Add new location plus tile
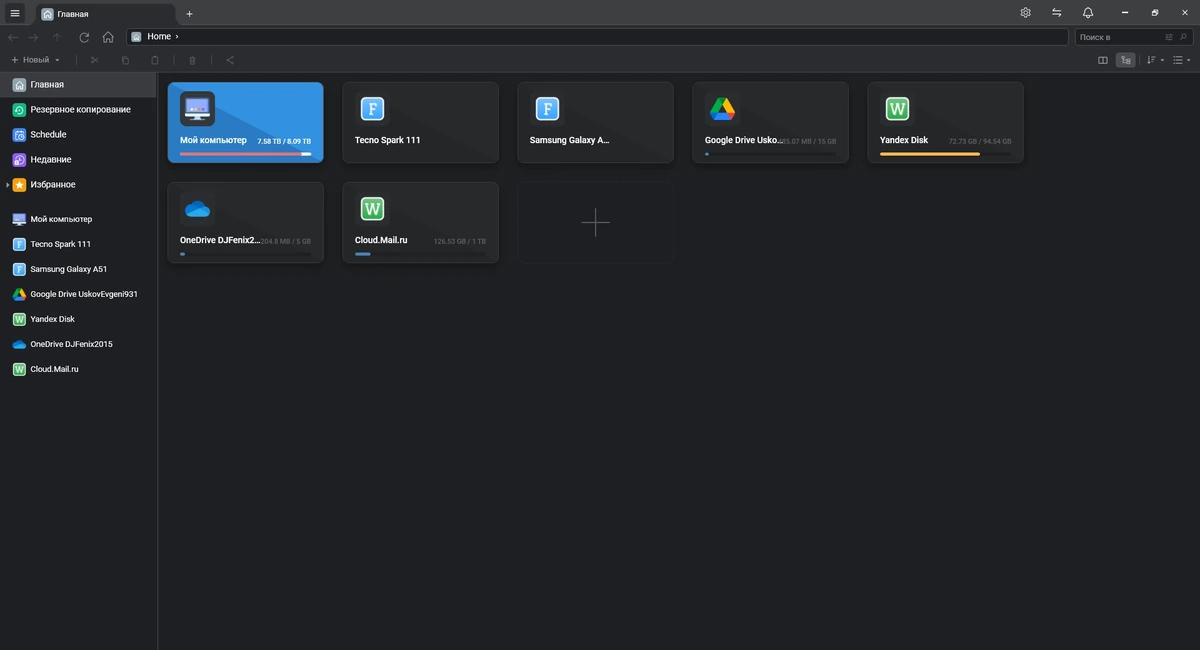Screen dimensions: 1200x650 coord(595,222)
